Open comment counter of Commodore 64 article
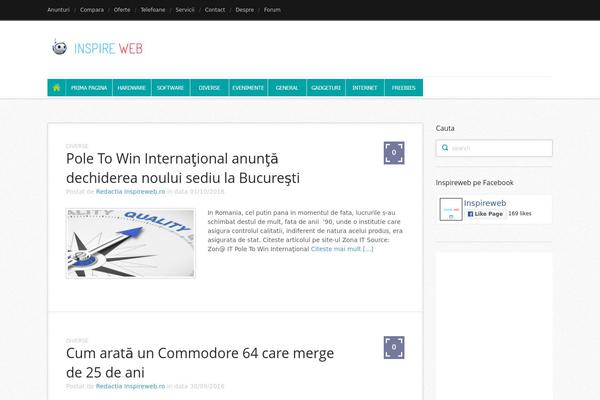The width and height of the screenshot is (600, 400). [x=394, y=347]
